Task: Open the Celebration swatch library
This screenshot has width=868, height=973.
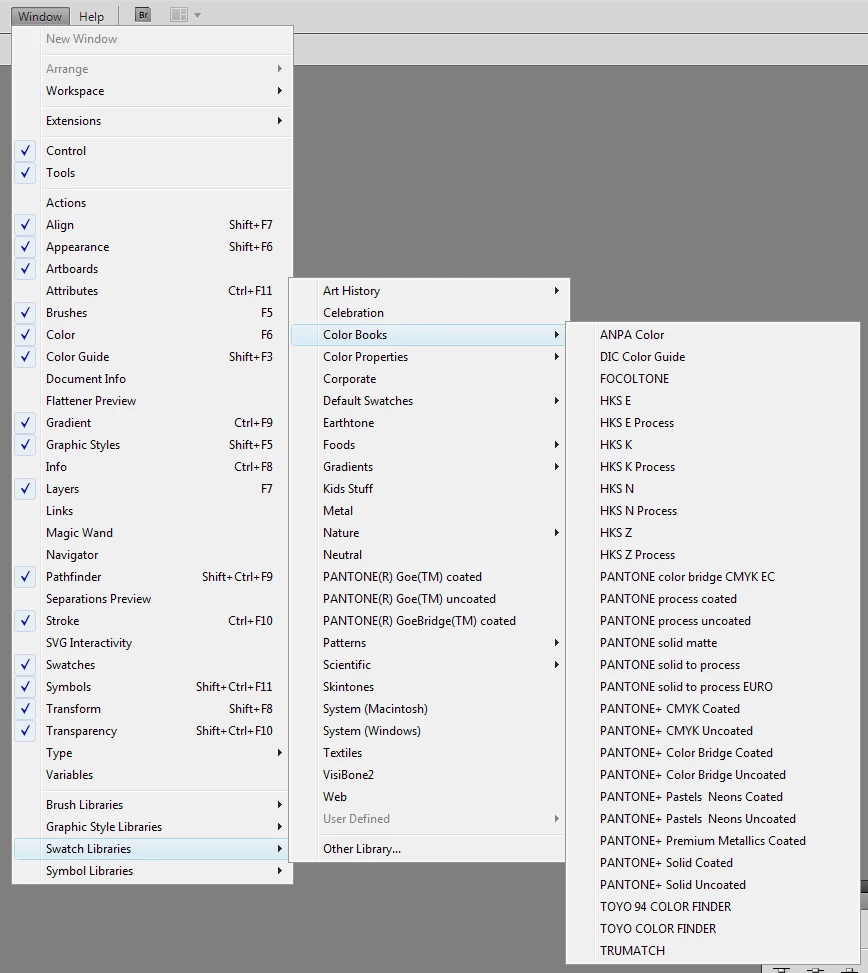Action: (428, 313)
